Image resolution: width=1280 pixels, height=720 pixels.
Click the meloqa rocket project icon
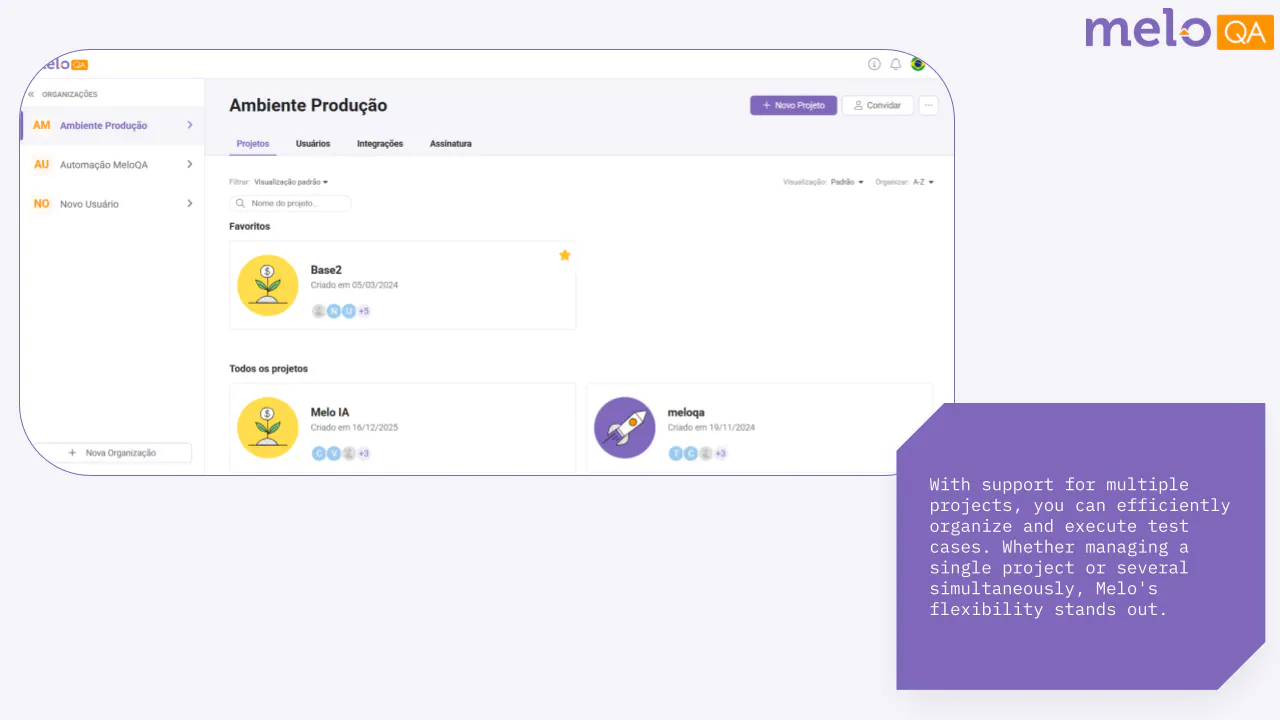coord(625,428)
